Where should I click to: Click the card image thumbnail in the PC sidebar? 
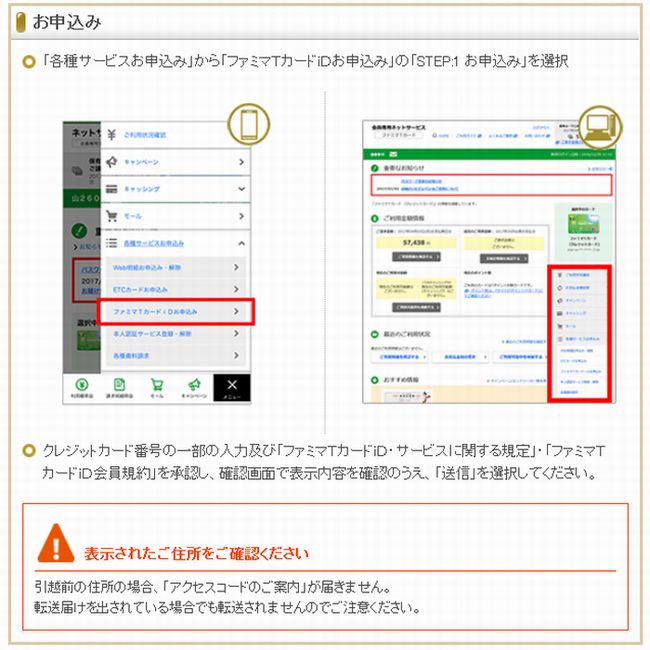583,223
